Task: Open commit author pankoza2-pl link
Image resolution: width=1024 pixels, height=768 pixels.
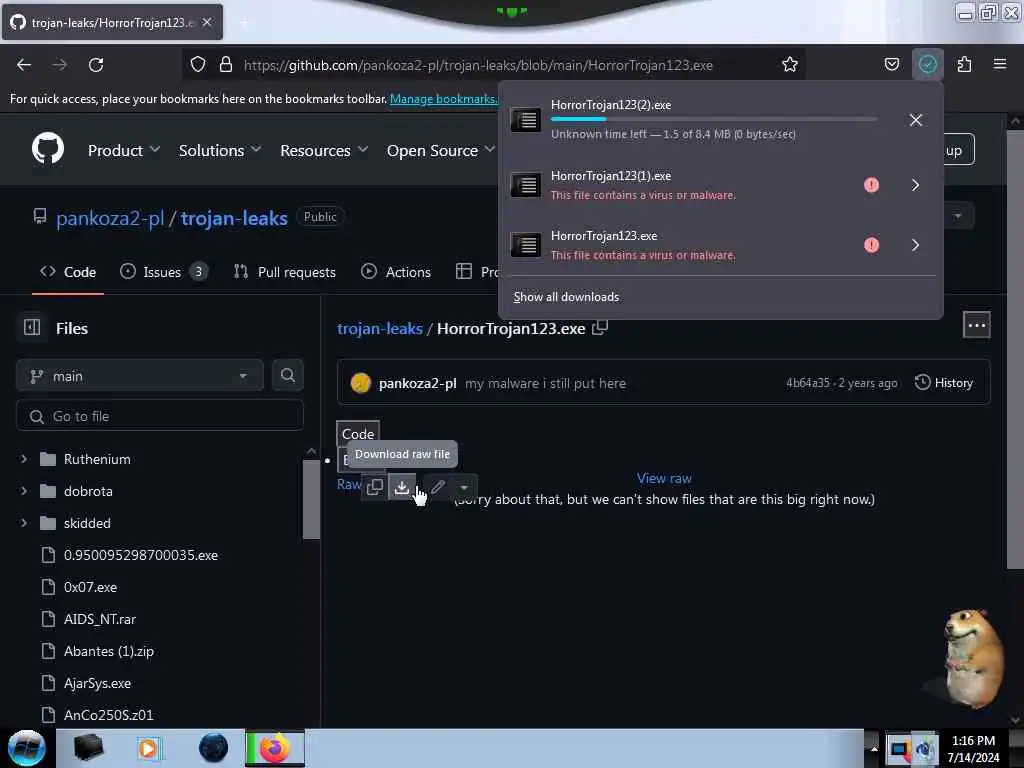Action: coord(417,383)
